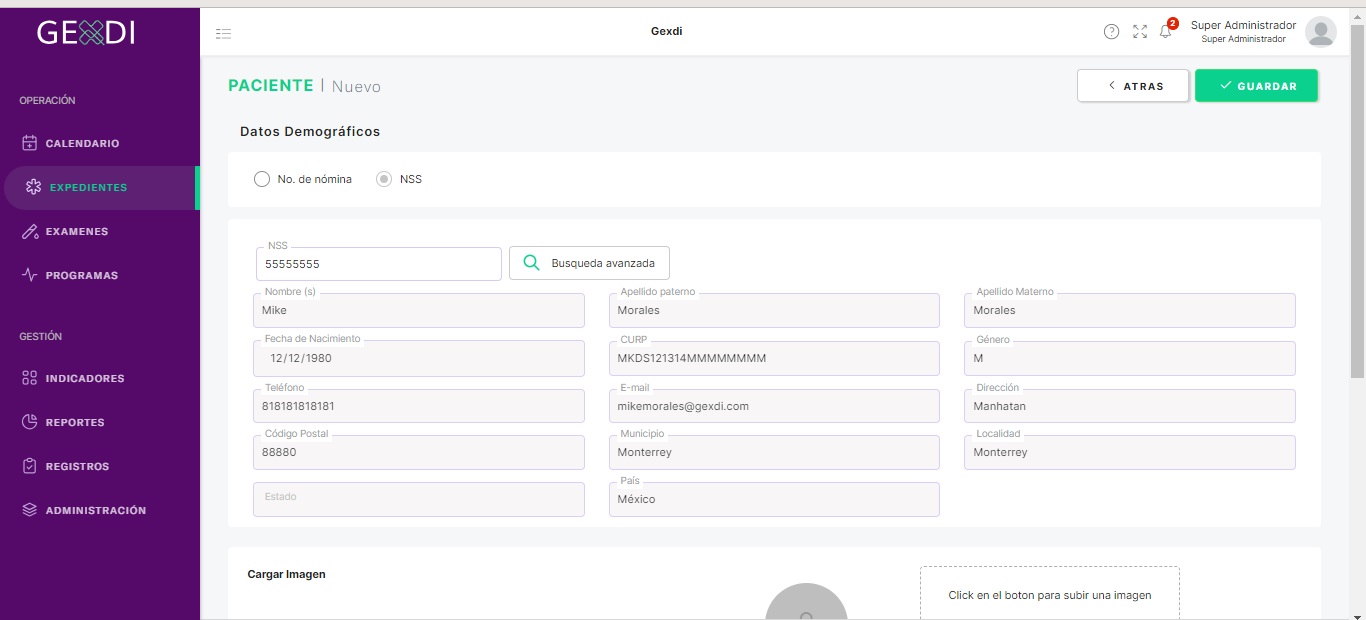
Task: Click the Gexdi header title text
Action: (666, 31)
